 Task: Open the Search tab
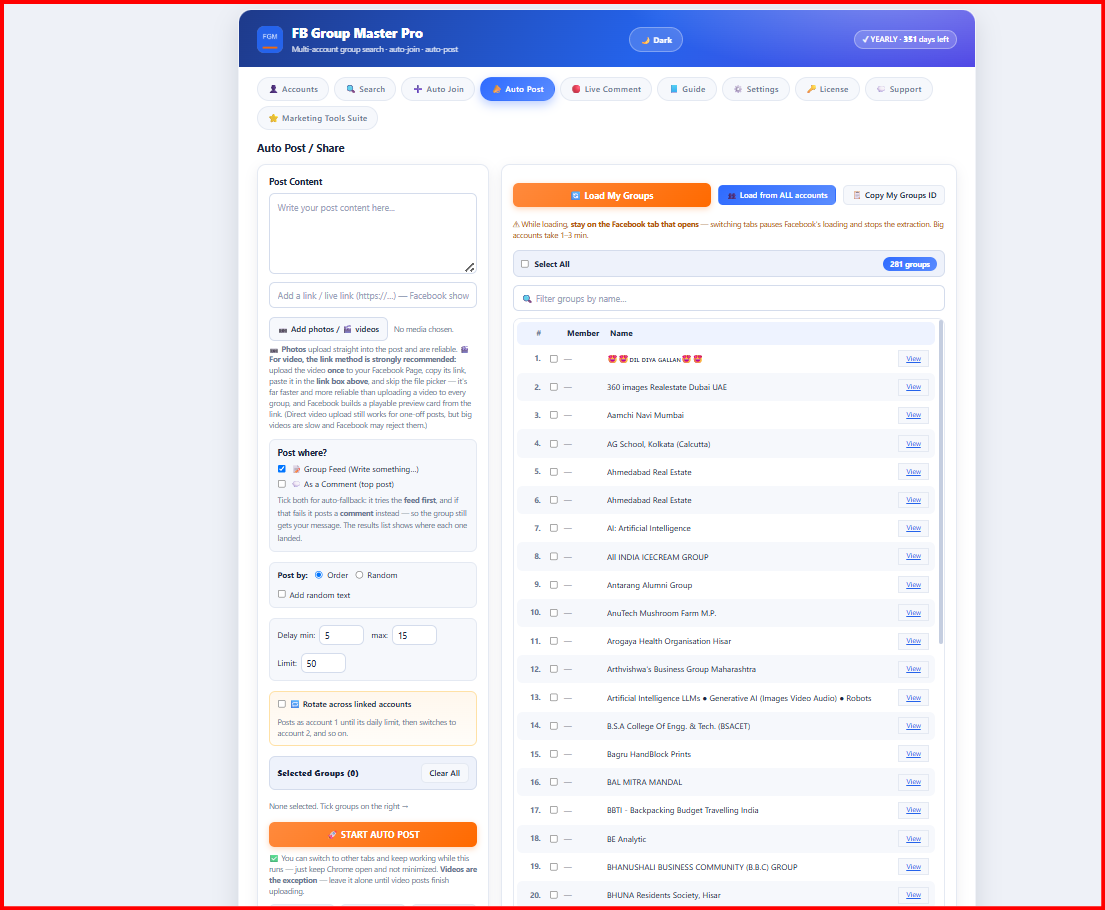click(x=365, y=90)
